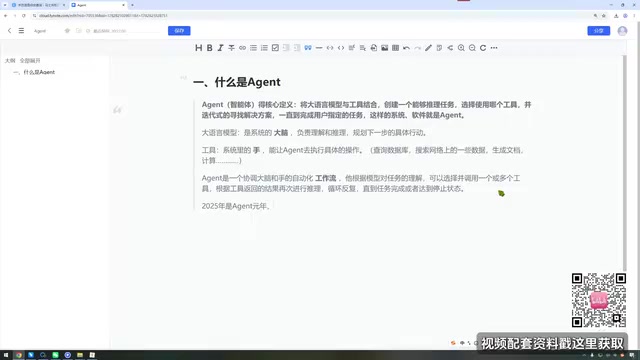Open a new browser tab
The height and width of the screenshot is (360, 640).
click(132, 5)
